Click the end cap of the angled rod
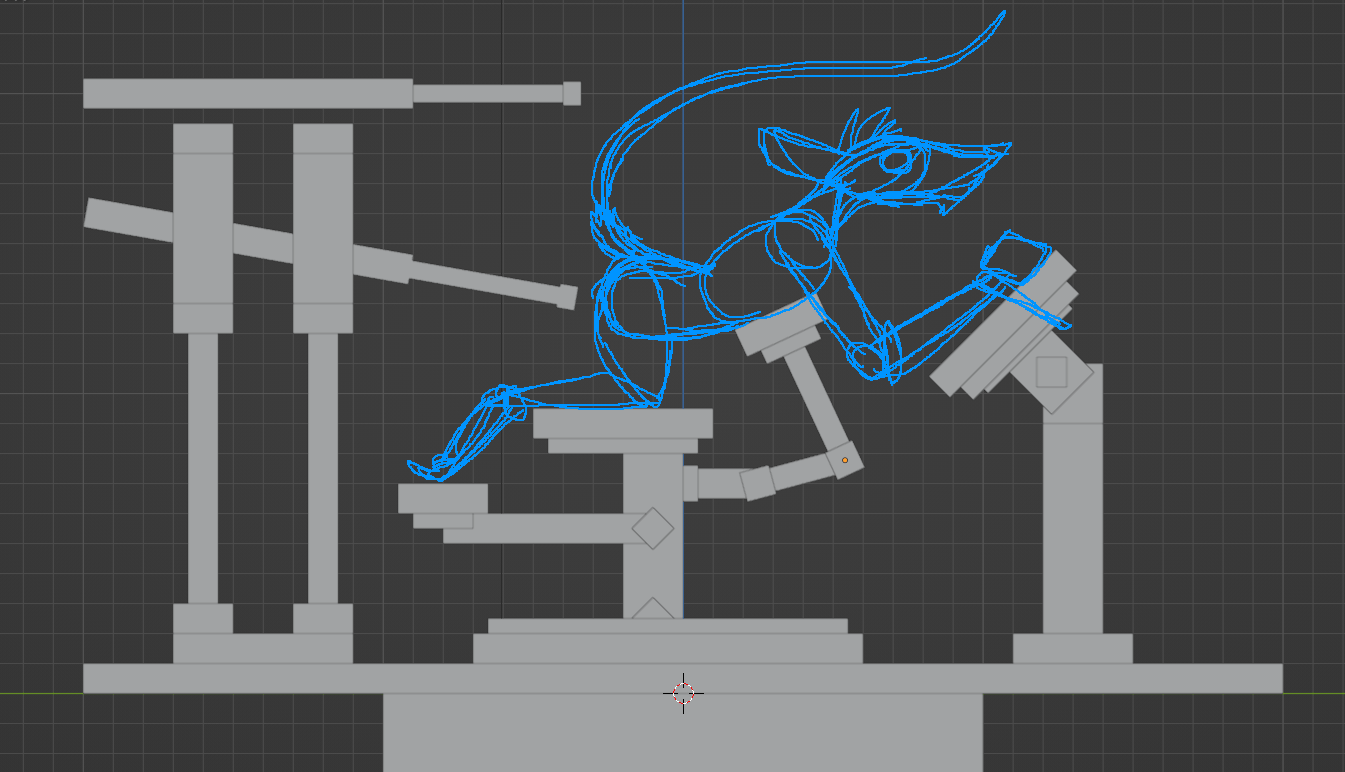 [x=566, y=297]
